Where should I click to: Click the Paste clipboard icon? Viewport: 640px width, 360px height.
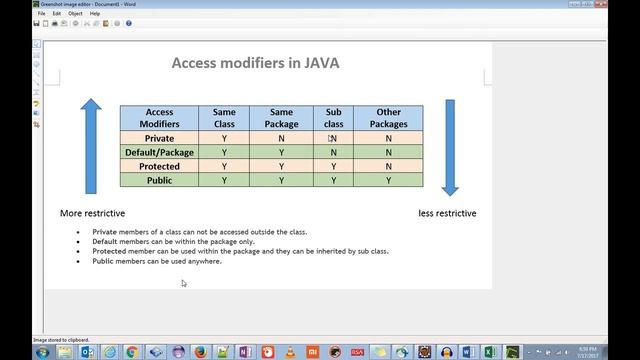[106, 24]
